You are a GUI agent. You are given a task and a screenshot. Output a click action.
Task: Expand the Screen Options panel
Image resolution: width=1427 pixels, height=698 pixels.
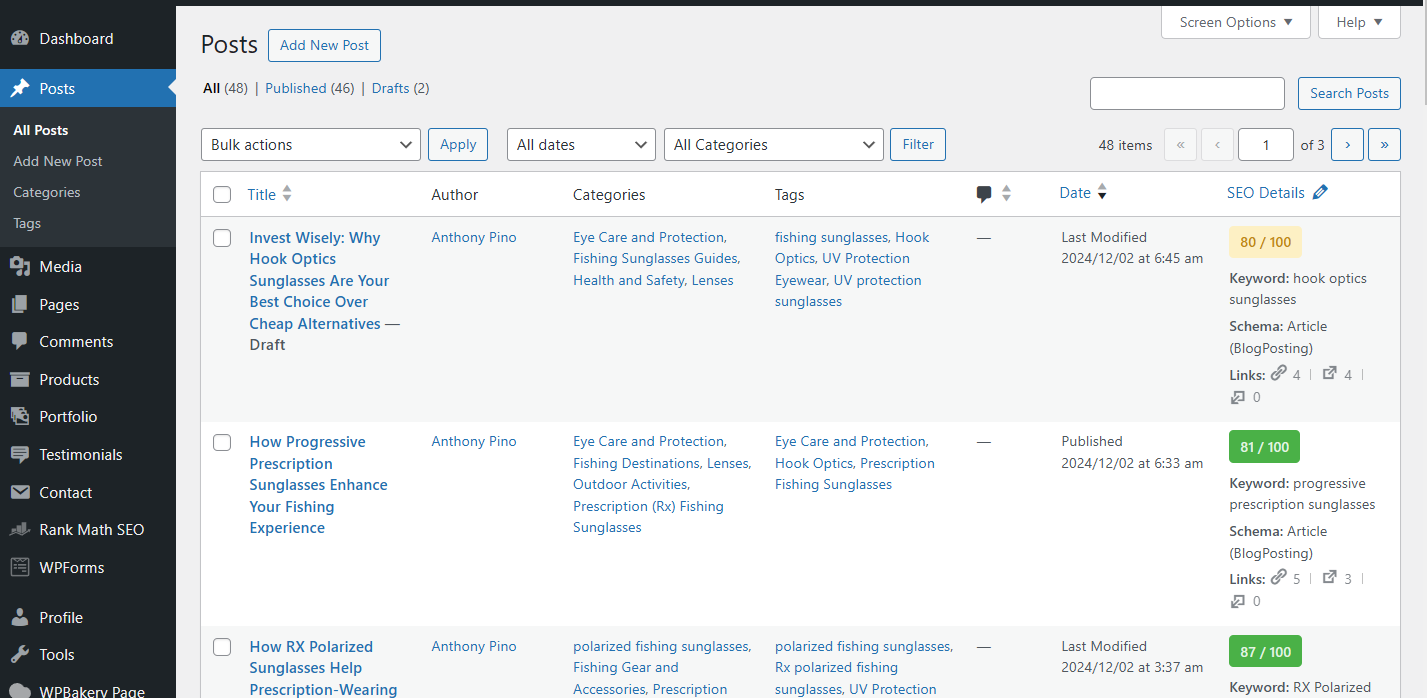[1236, 22]
